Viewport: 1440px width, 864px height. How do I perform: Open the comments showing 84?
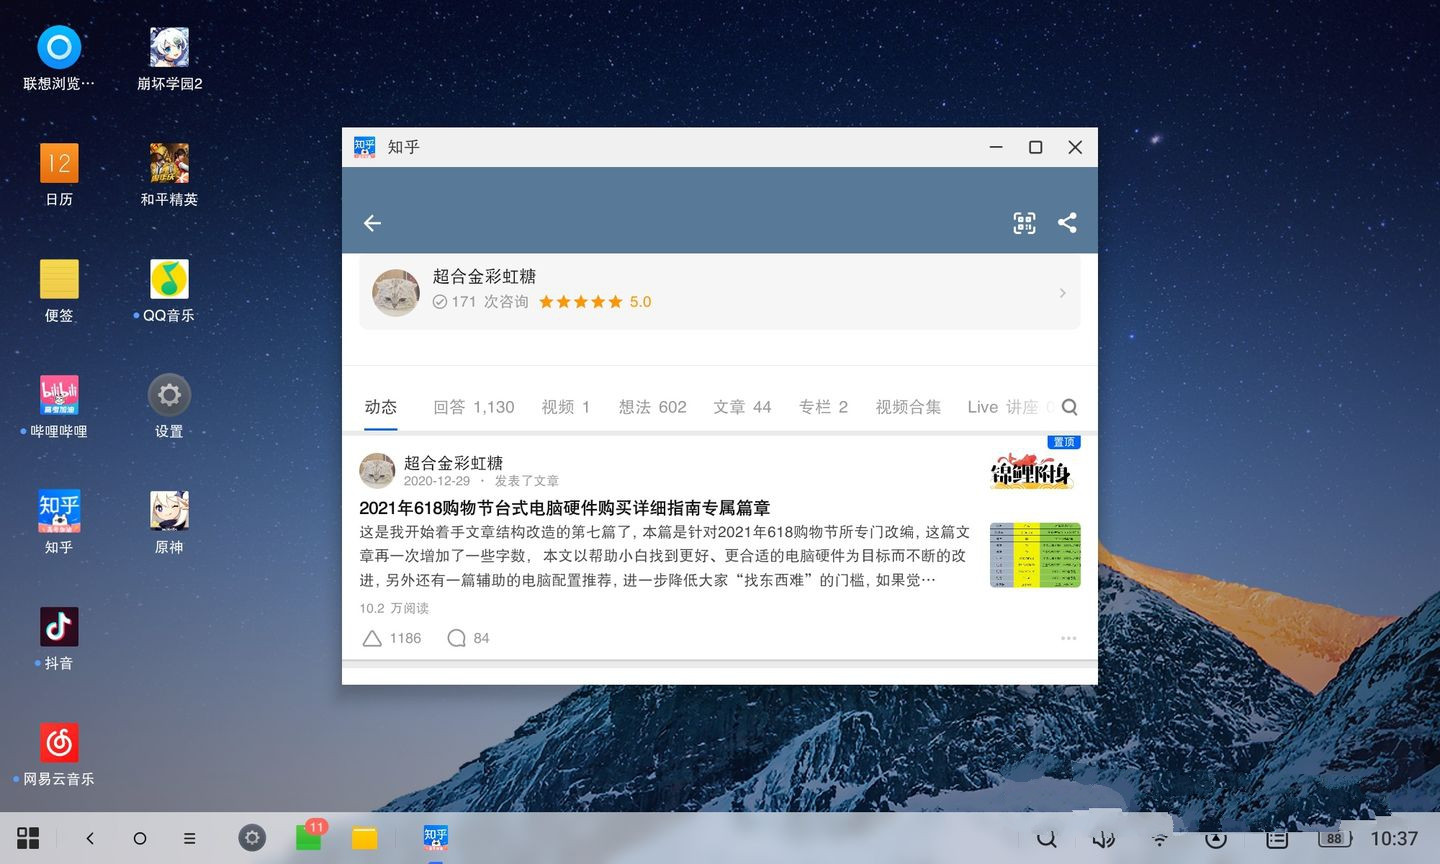pos(468,638)
